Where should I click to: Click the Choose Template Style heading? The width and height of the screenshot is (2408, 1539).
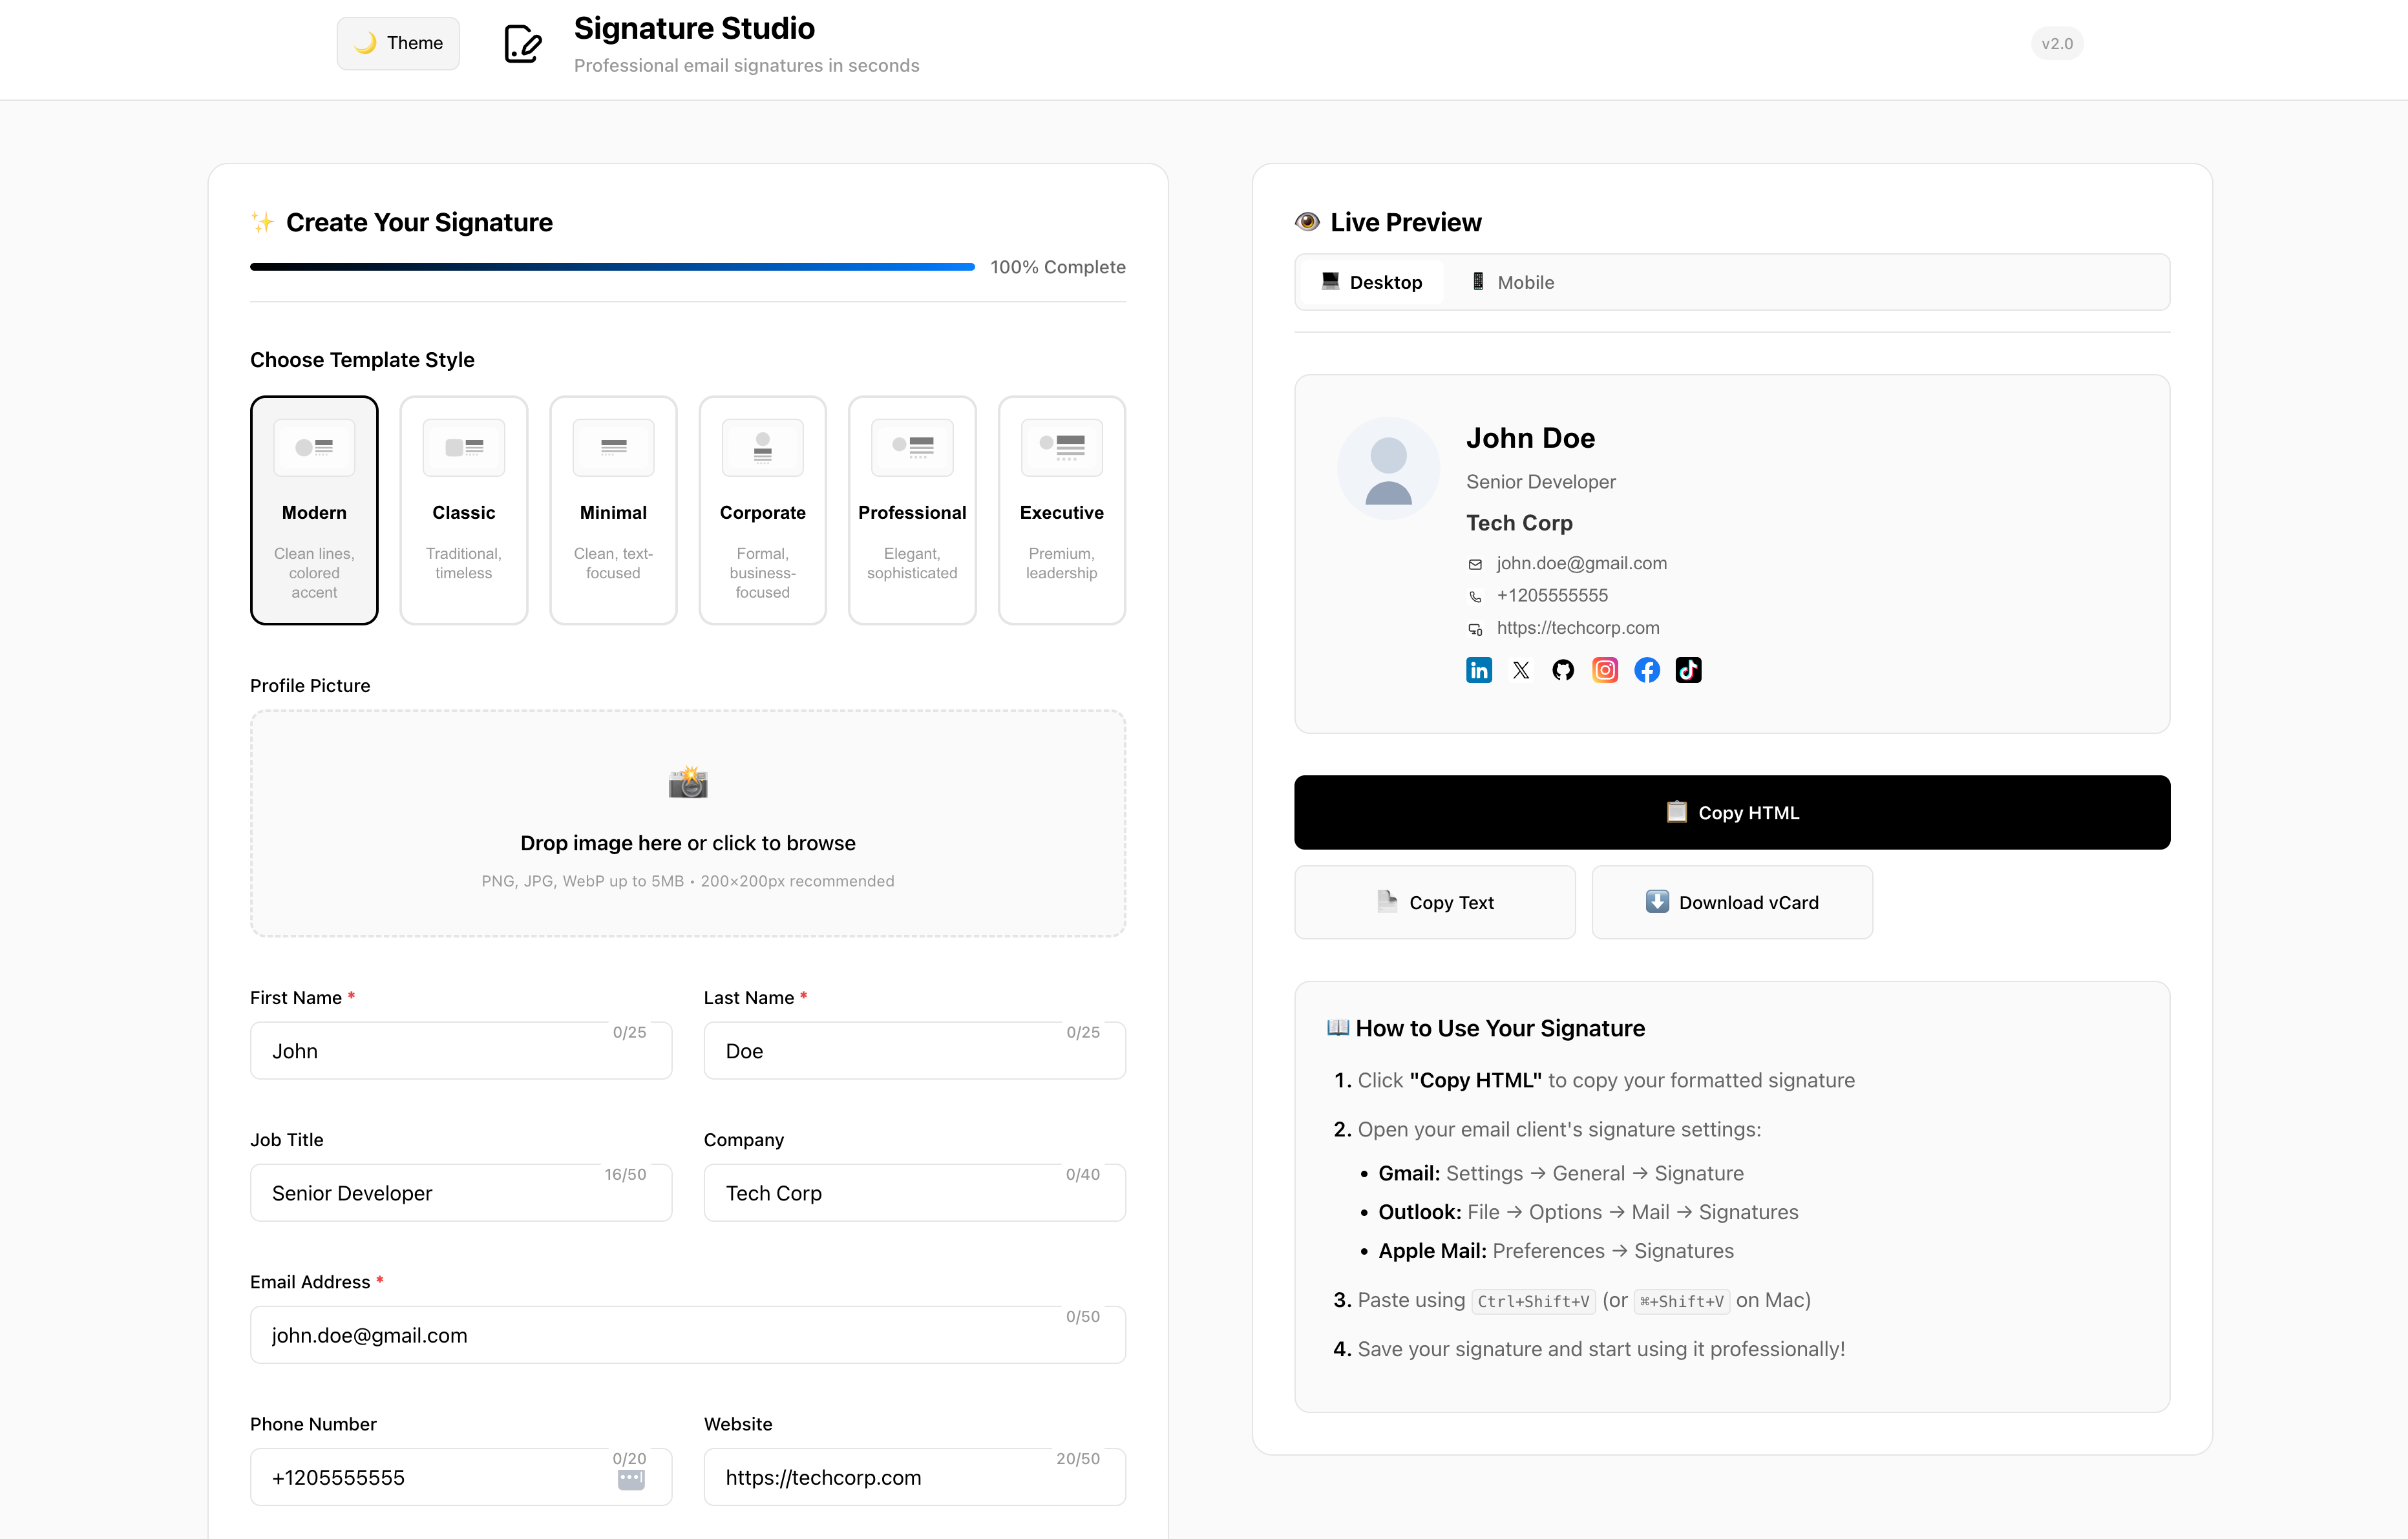click(362, 359)
